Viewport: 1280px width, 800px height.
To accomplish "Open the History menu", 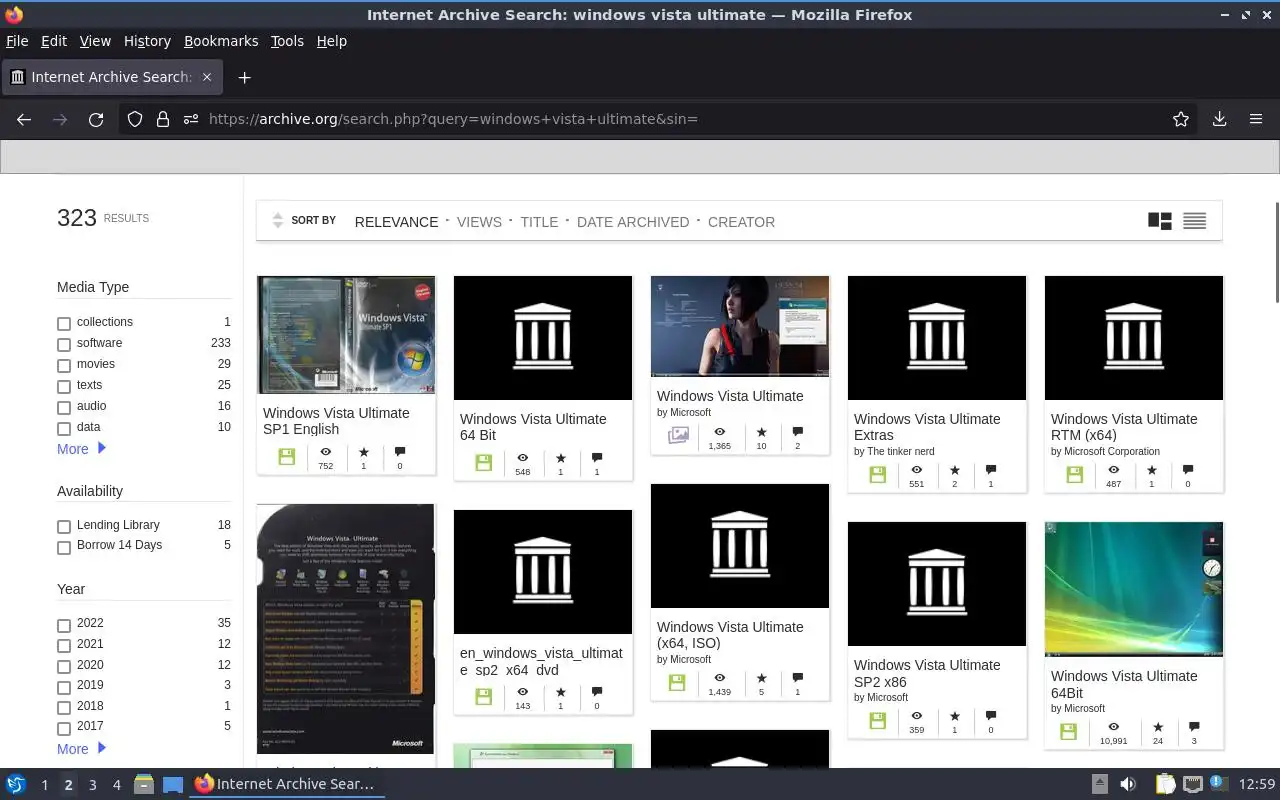I will tap(147, 41).
